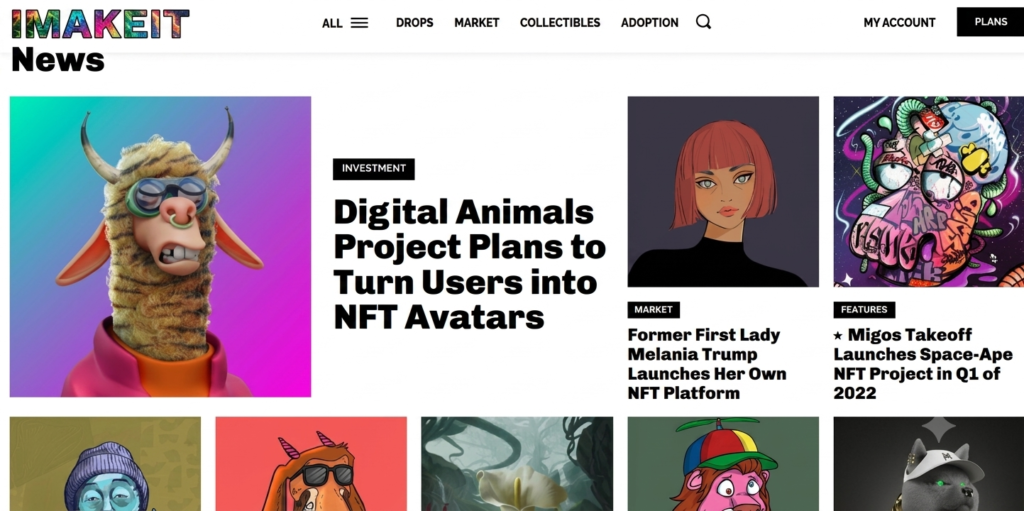Open the propeller-hat ape thumbnail
Screen dimensions: 1024x511
[x=723, y=464]
